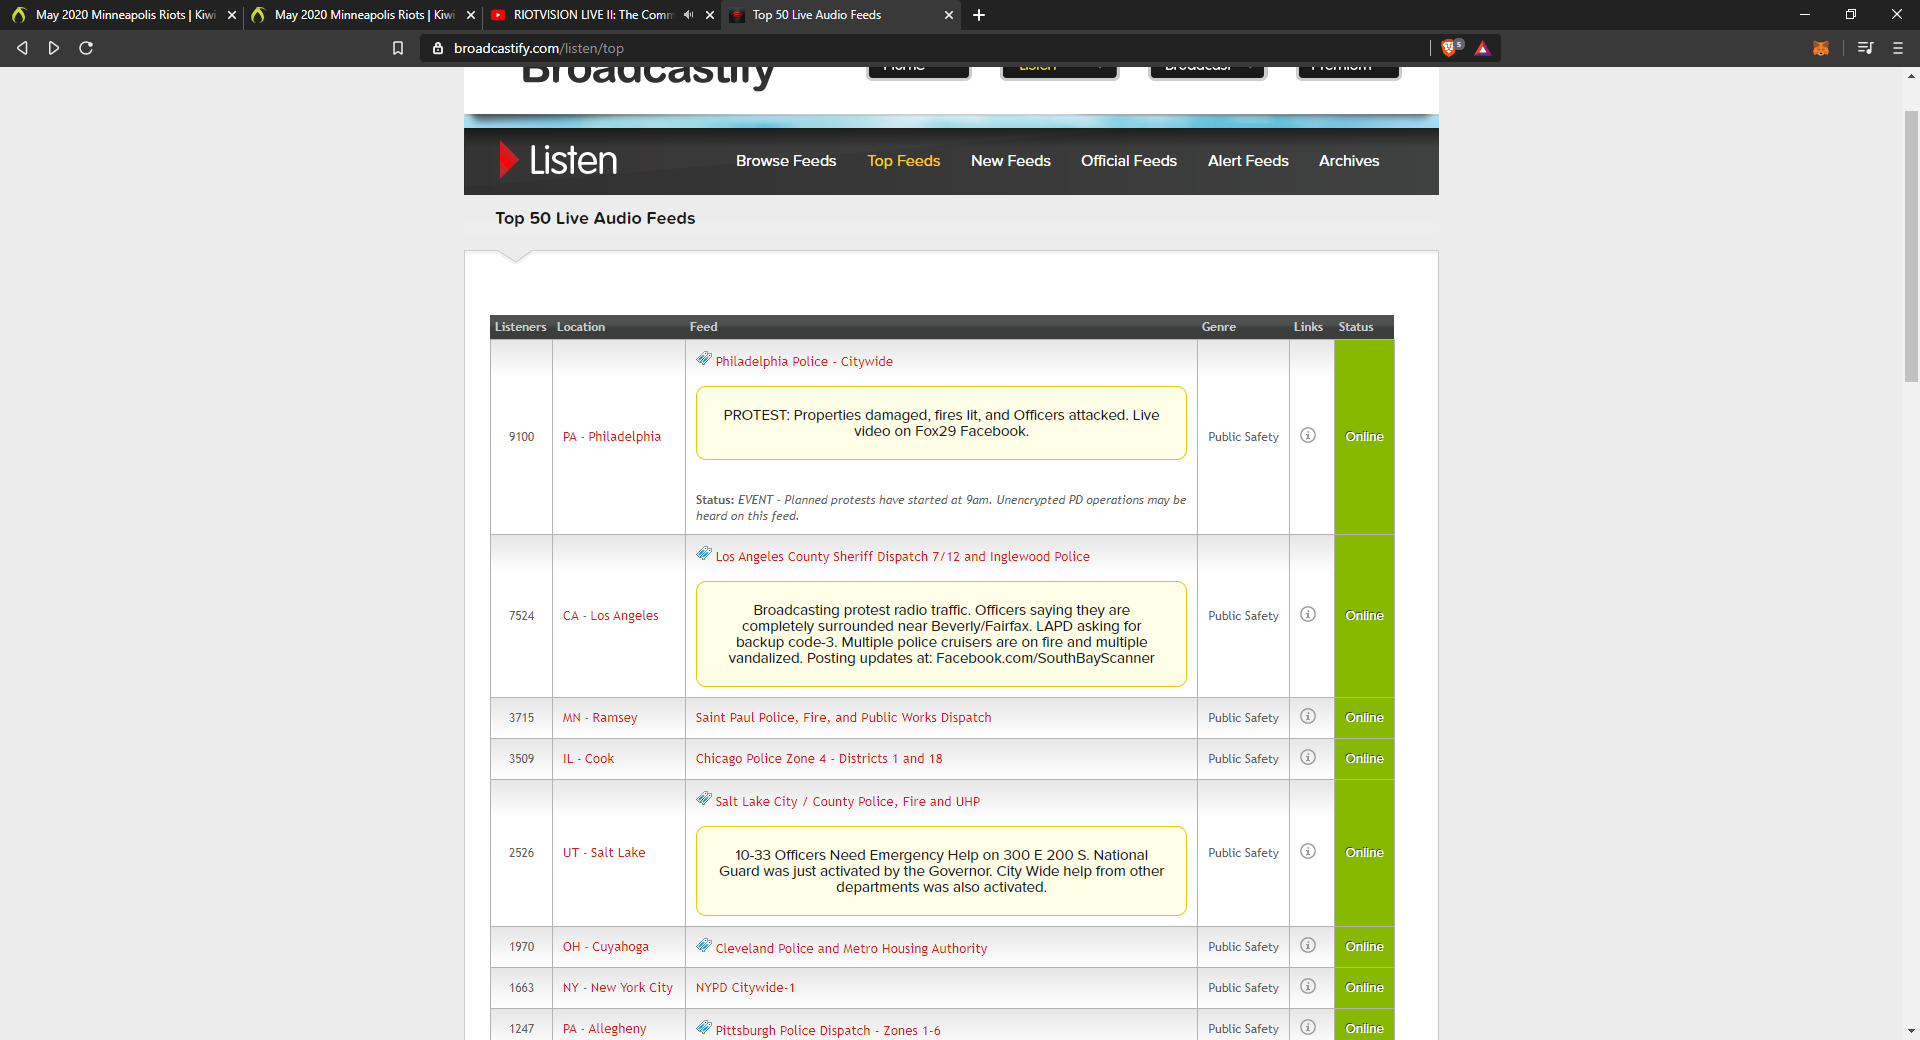The image size is (1920, 1040).
Task: Click the tag icon beside Salt Lake City feed
Action: [x=704, y=798]
